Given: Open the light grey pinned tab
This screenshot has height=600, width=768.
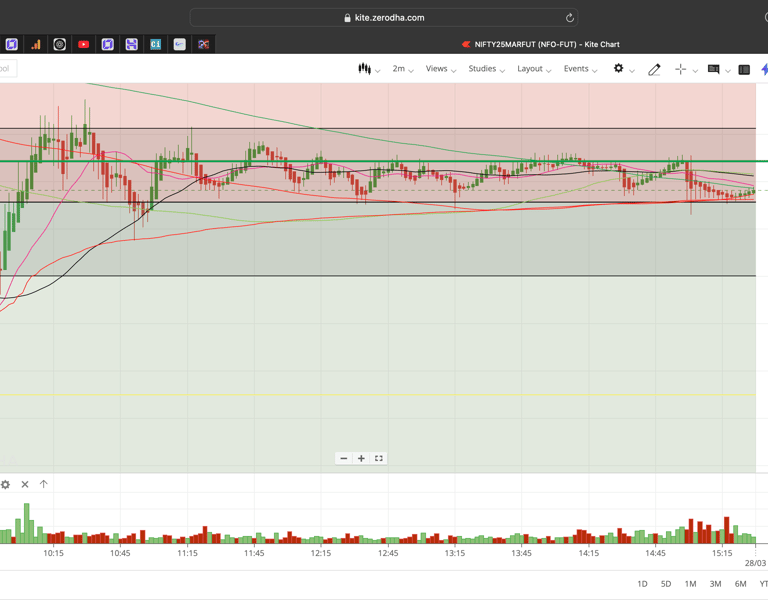Looking at the screenshot, I should tap(180, 45).
